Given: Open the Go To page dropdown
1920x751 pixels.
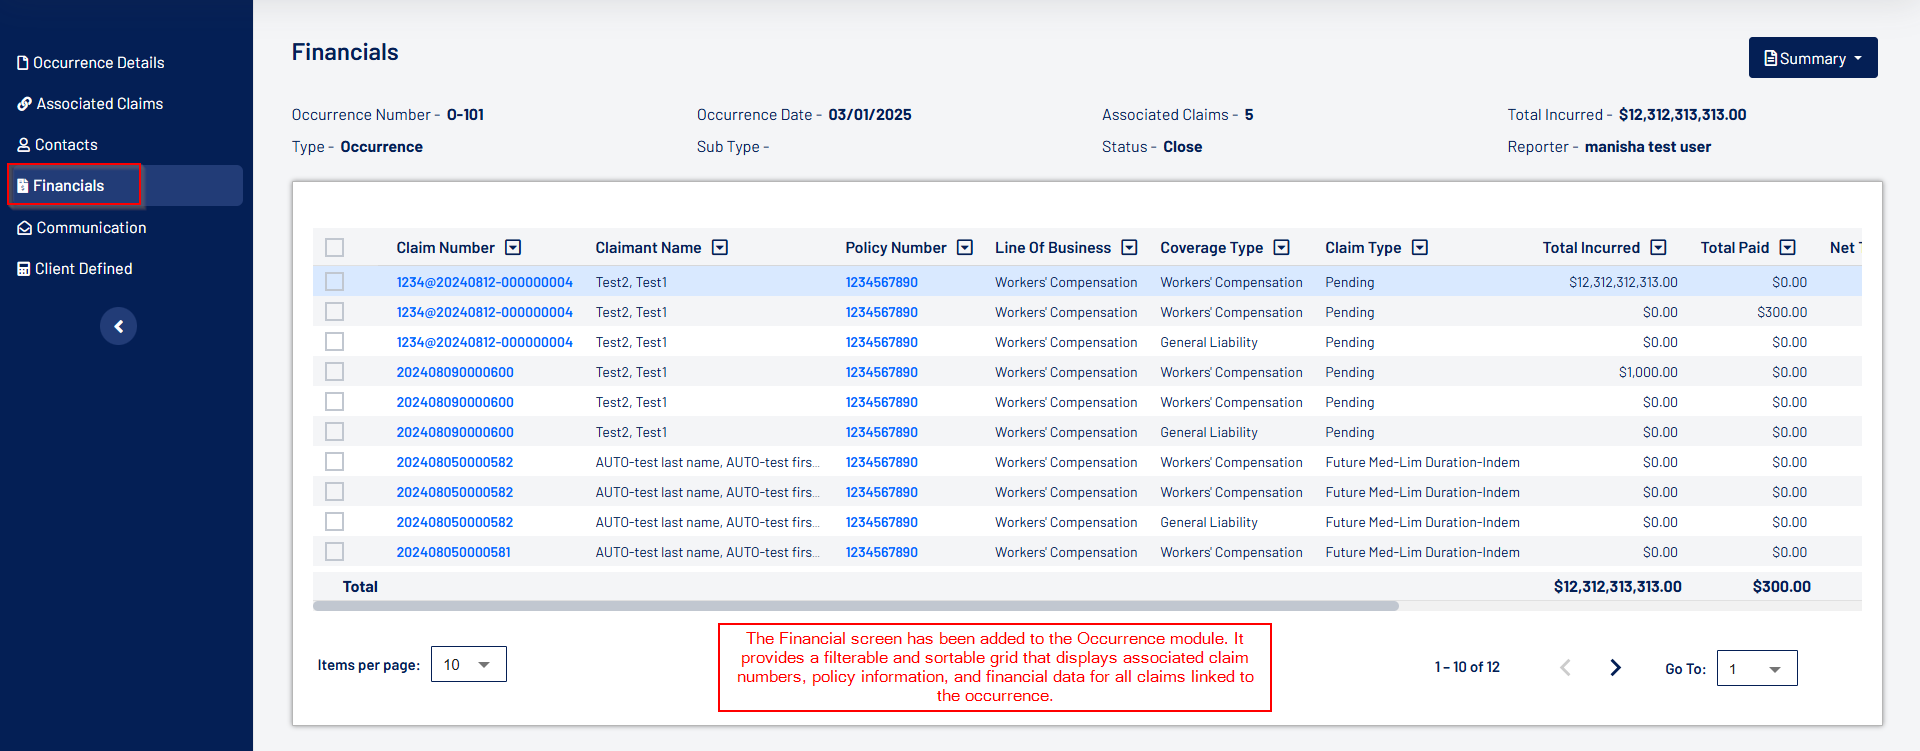Looking at the screenshot, I should [1756, 669].
